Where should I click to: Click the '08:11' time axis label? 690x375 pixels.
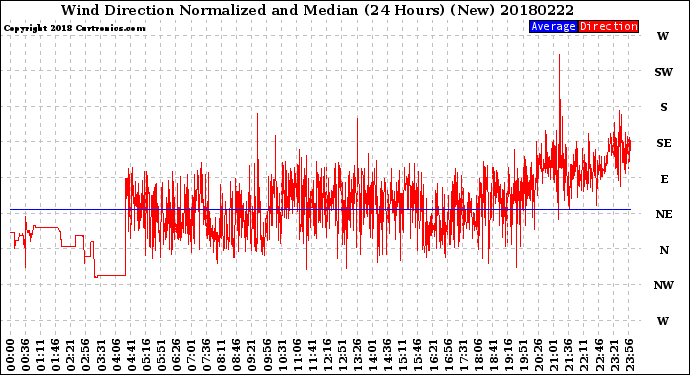click(x=222, y=355)
